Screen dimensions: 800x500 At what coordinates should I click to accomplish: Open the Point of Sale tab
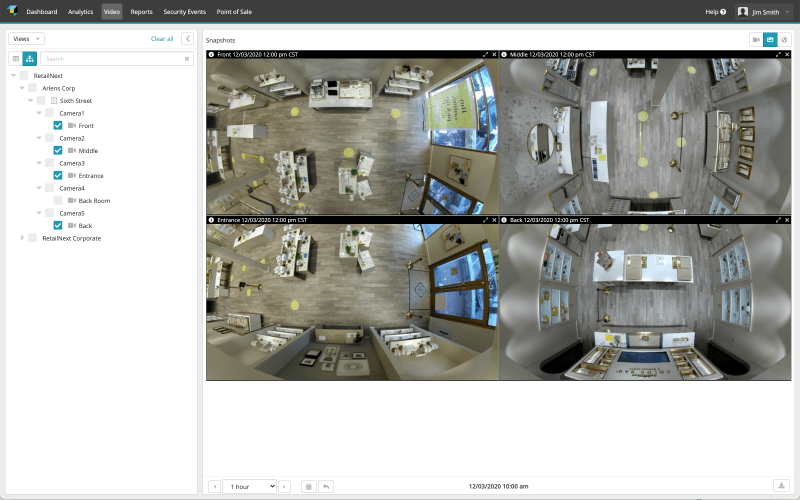coord(234,12)
